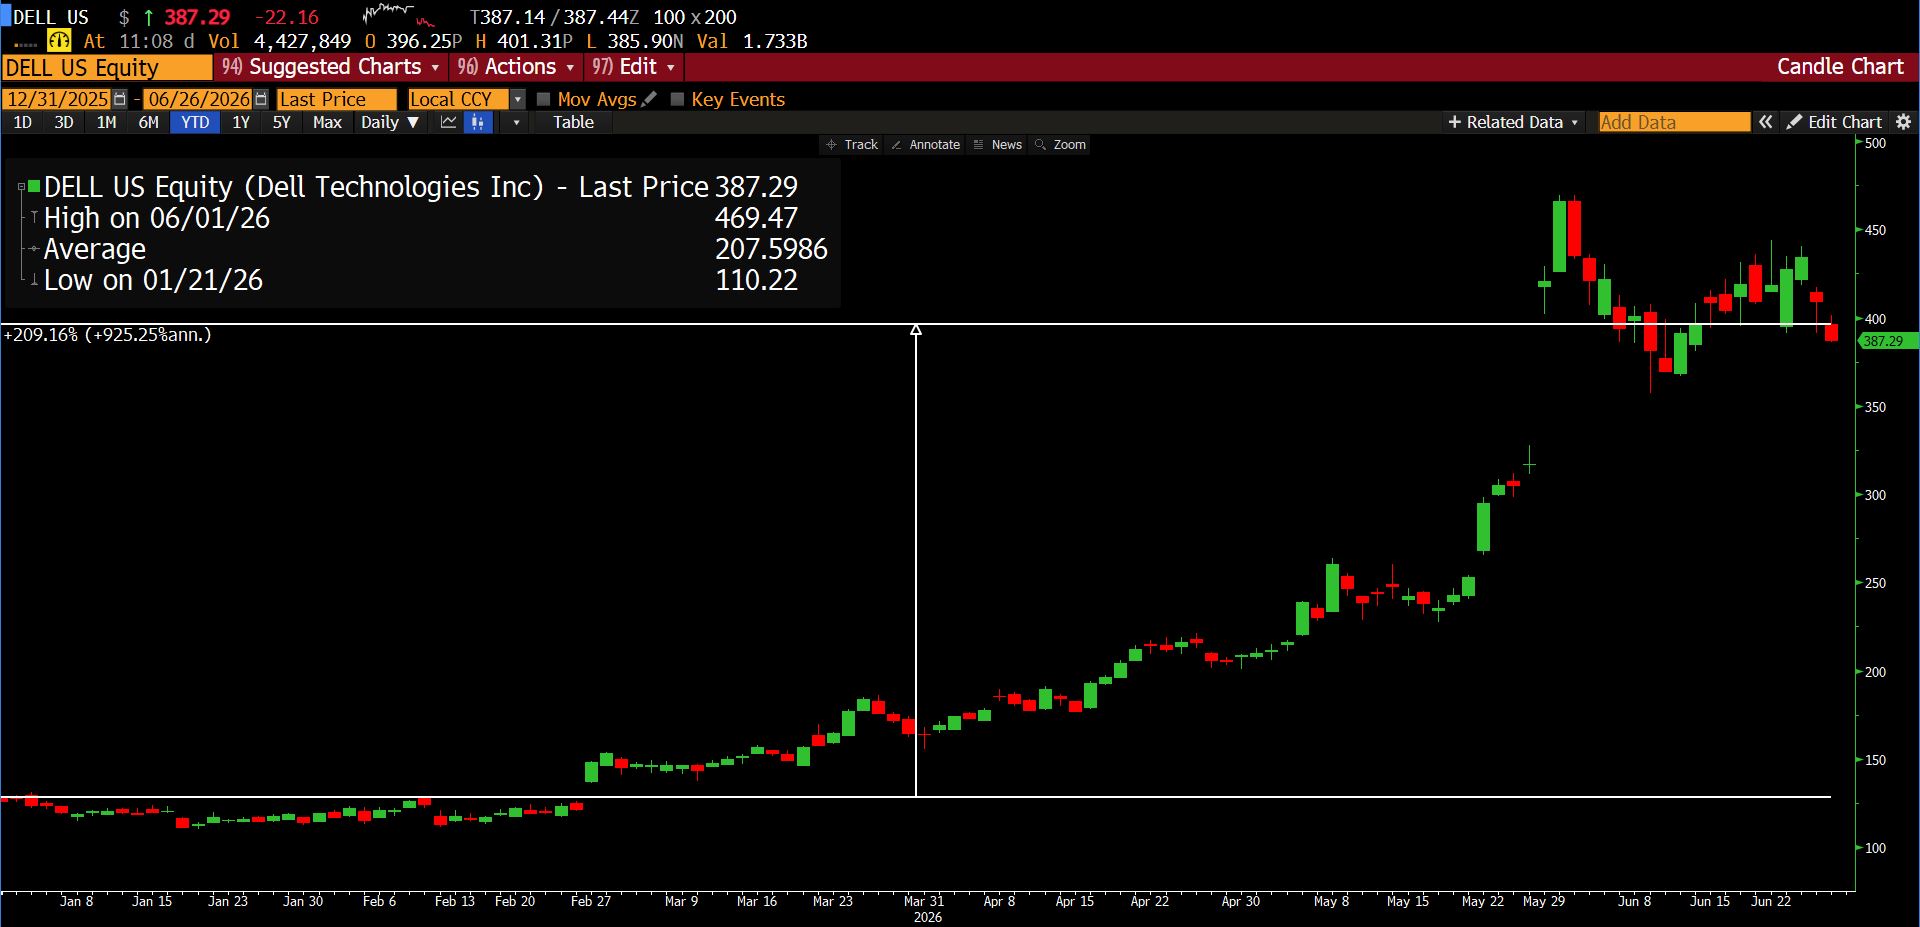
Task: Open the end date calendar picker
Action: point(261,99)
